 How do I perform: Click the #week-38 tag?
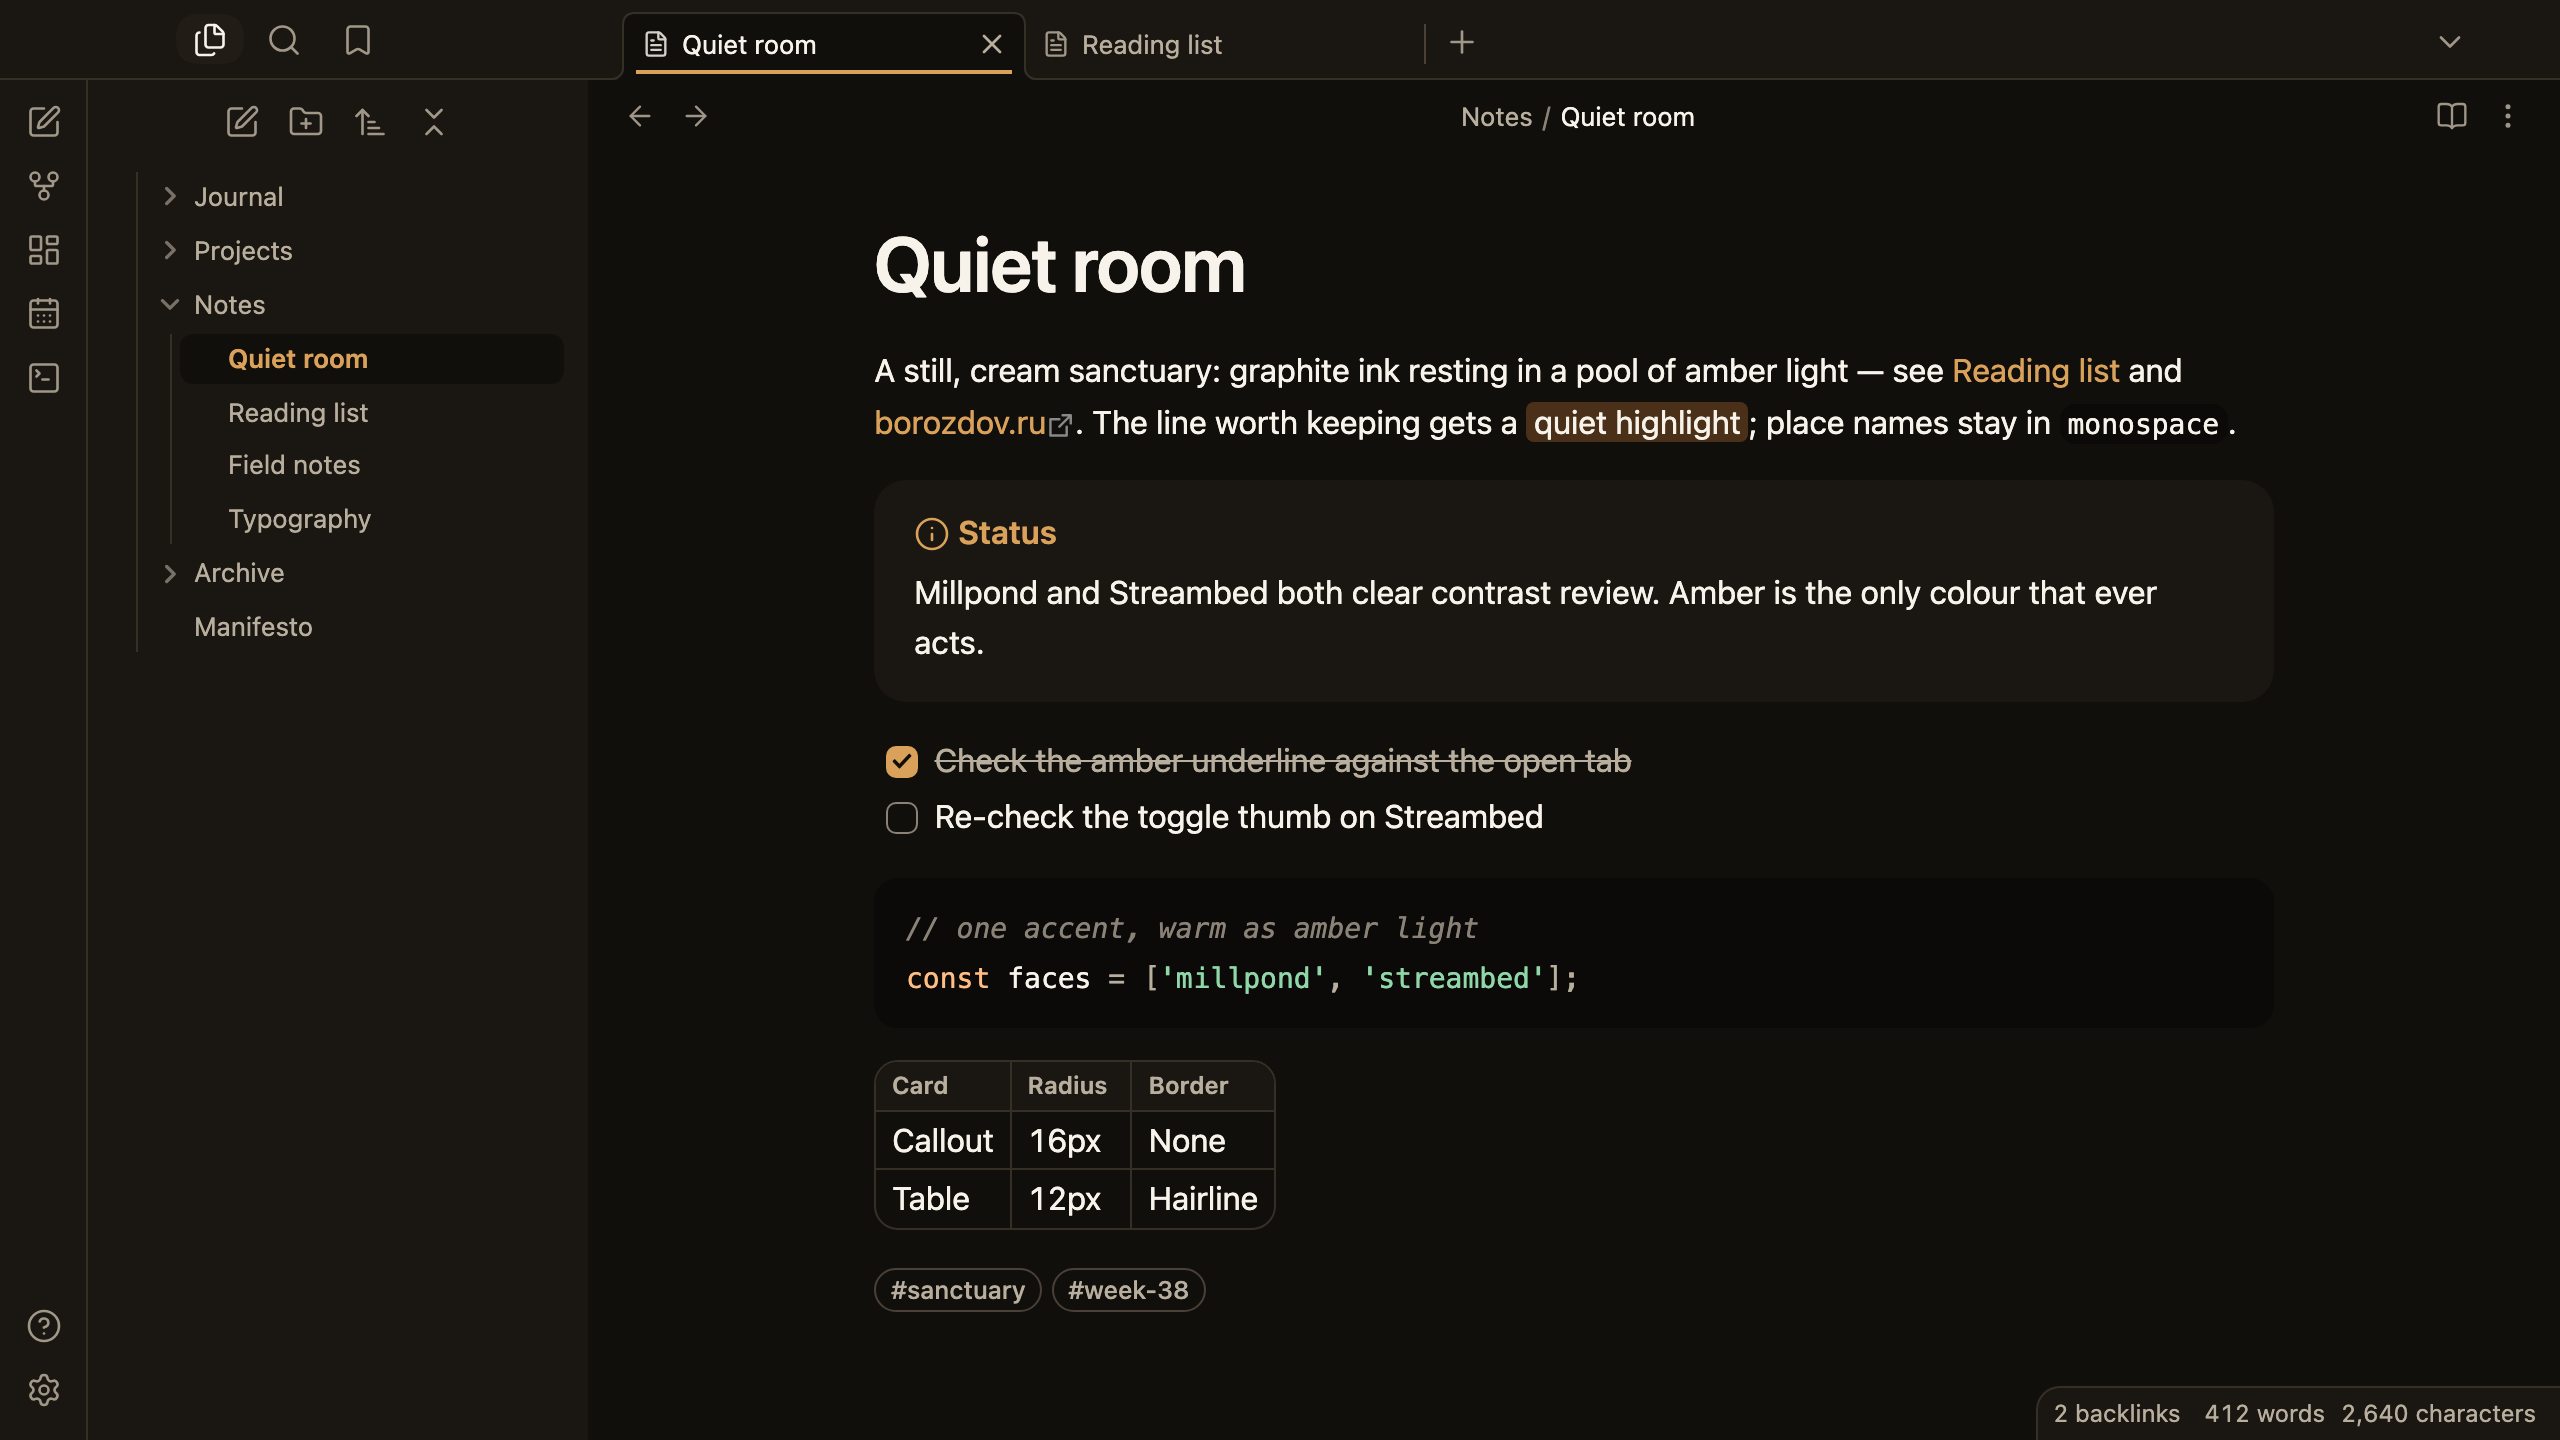(1129, 1290)
